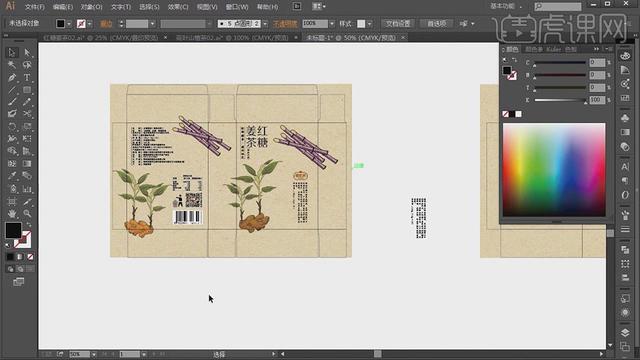
Task: Open the 文字(T) menu
Action: [x=121, y=7]
